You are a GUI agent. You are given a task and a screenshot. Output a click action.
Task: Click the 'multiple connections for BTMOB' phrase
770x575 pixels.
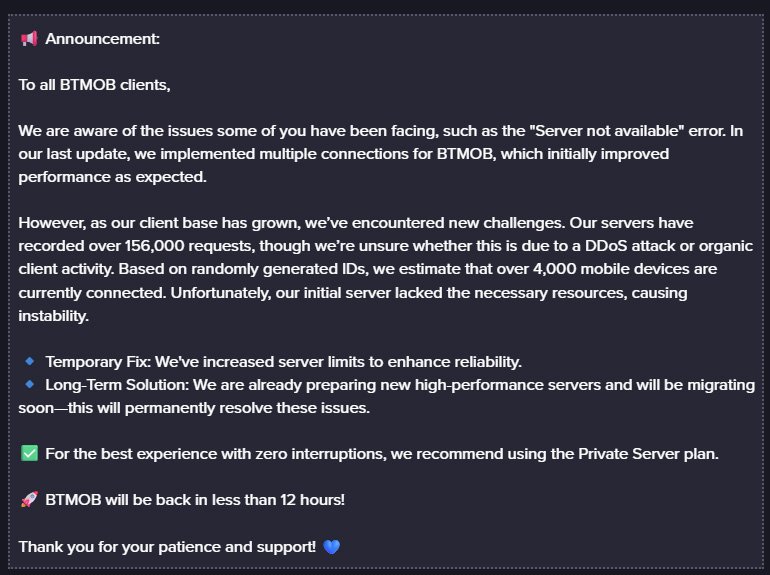coord(376,154)
